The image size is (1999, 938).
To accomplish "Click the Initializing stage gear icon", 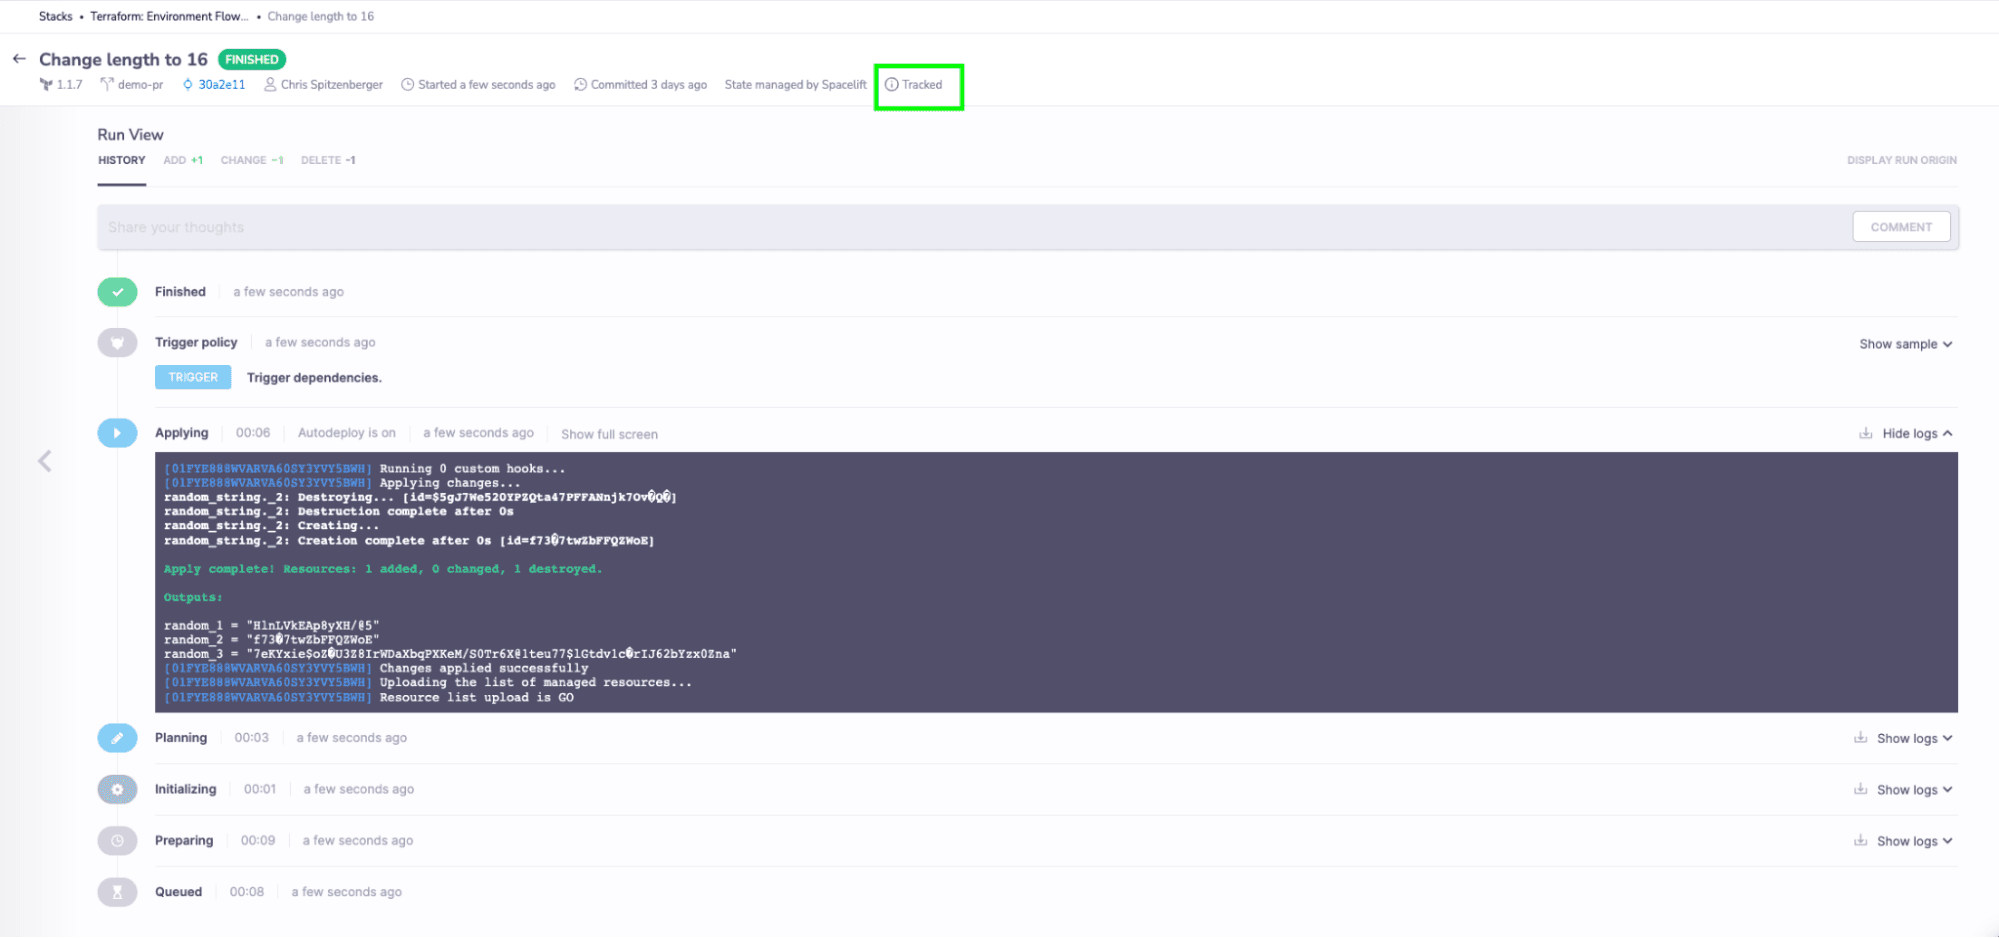I will click(117, 789).
